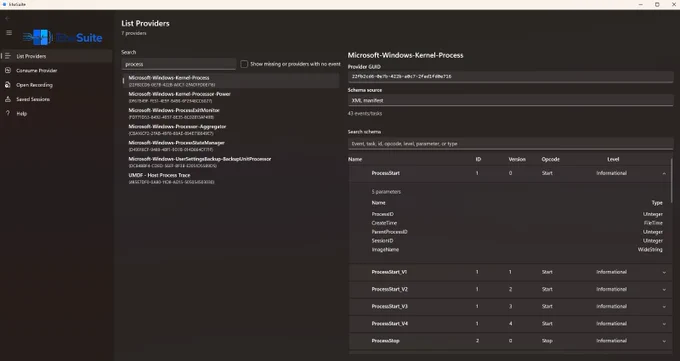Screen dimensions: 680x361
Task: Go to Saved Sessions
Action: click(56, 99)
